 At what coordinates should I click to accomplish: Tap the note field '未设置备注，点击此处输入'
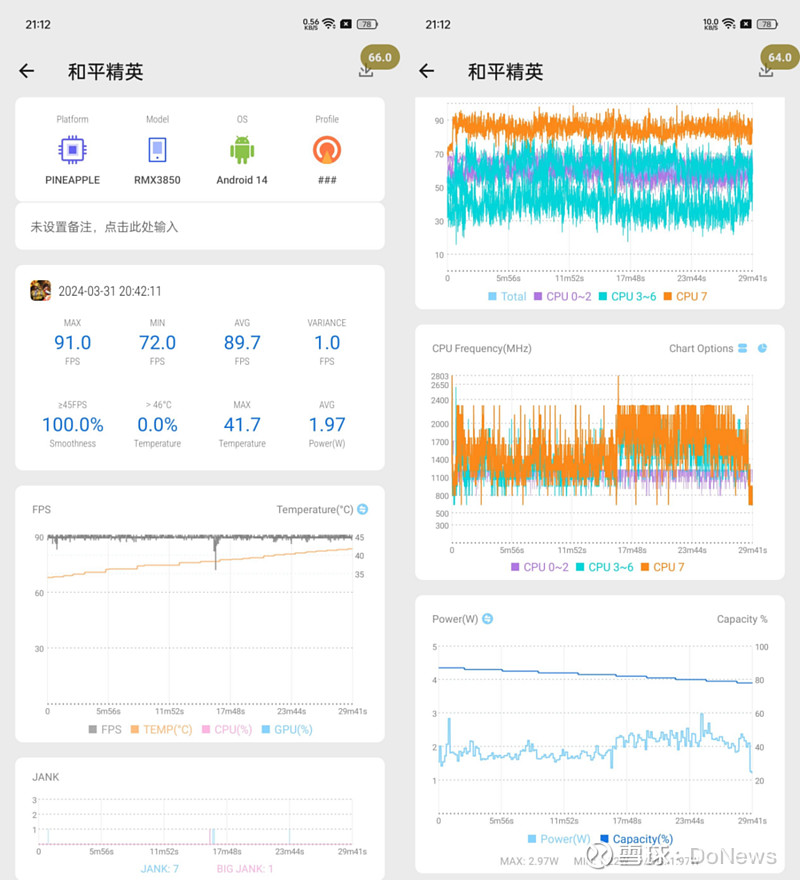[x=200, y=227]
